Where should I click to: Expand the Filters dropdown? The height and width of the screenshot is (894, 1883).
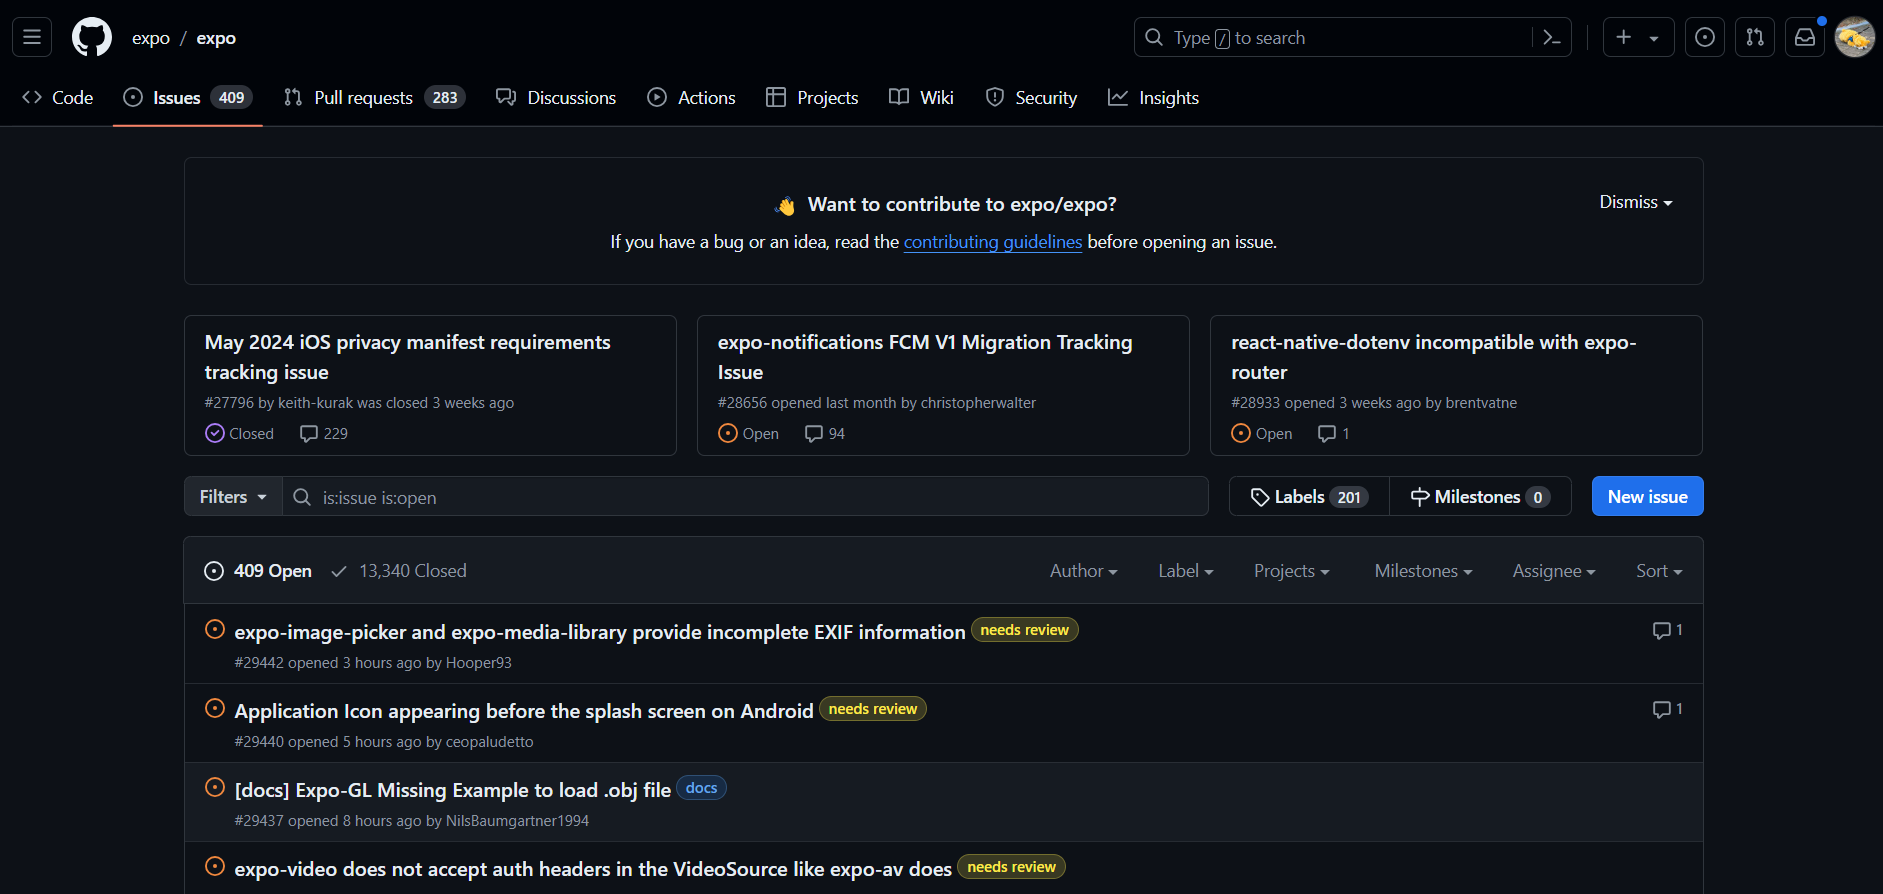[233, 496]
